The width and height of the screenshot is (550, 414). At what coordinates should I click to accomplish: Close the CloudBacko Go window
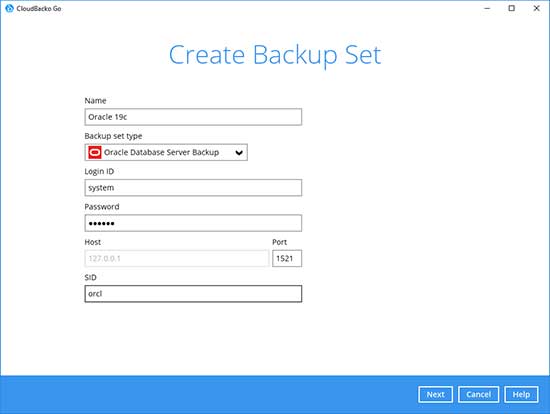coord(536,8)
